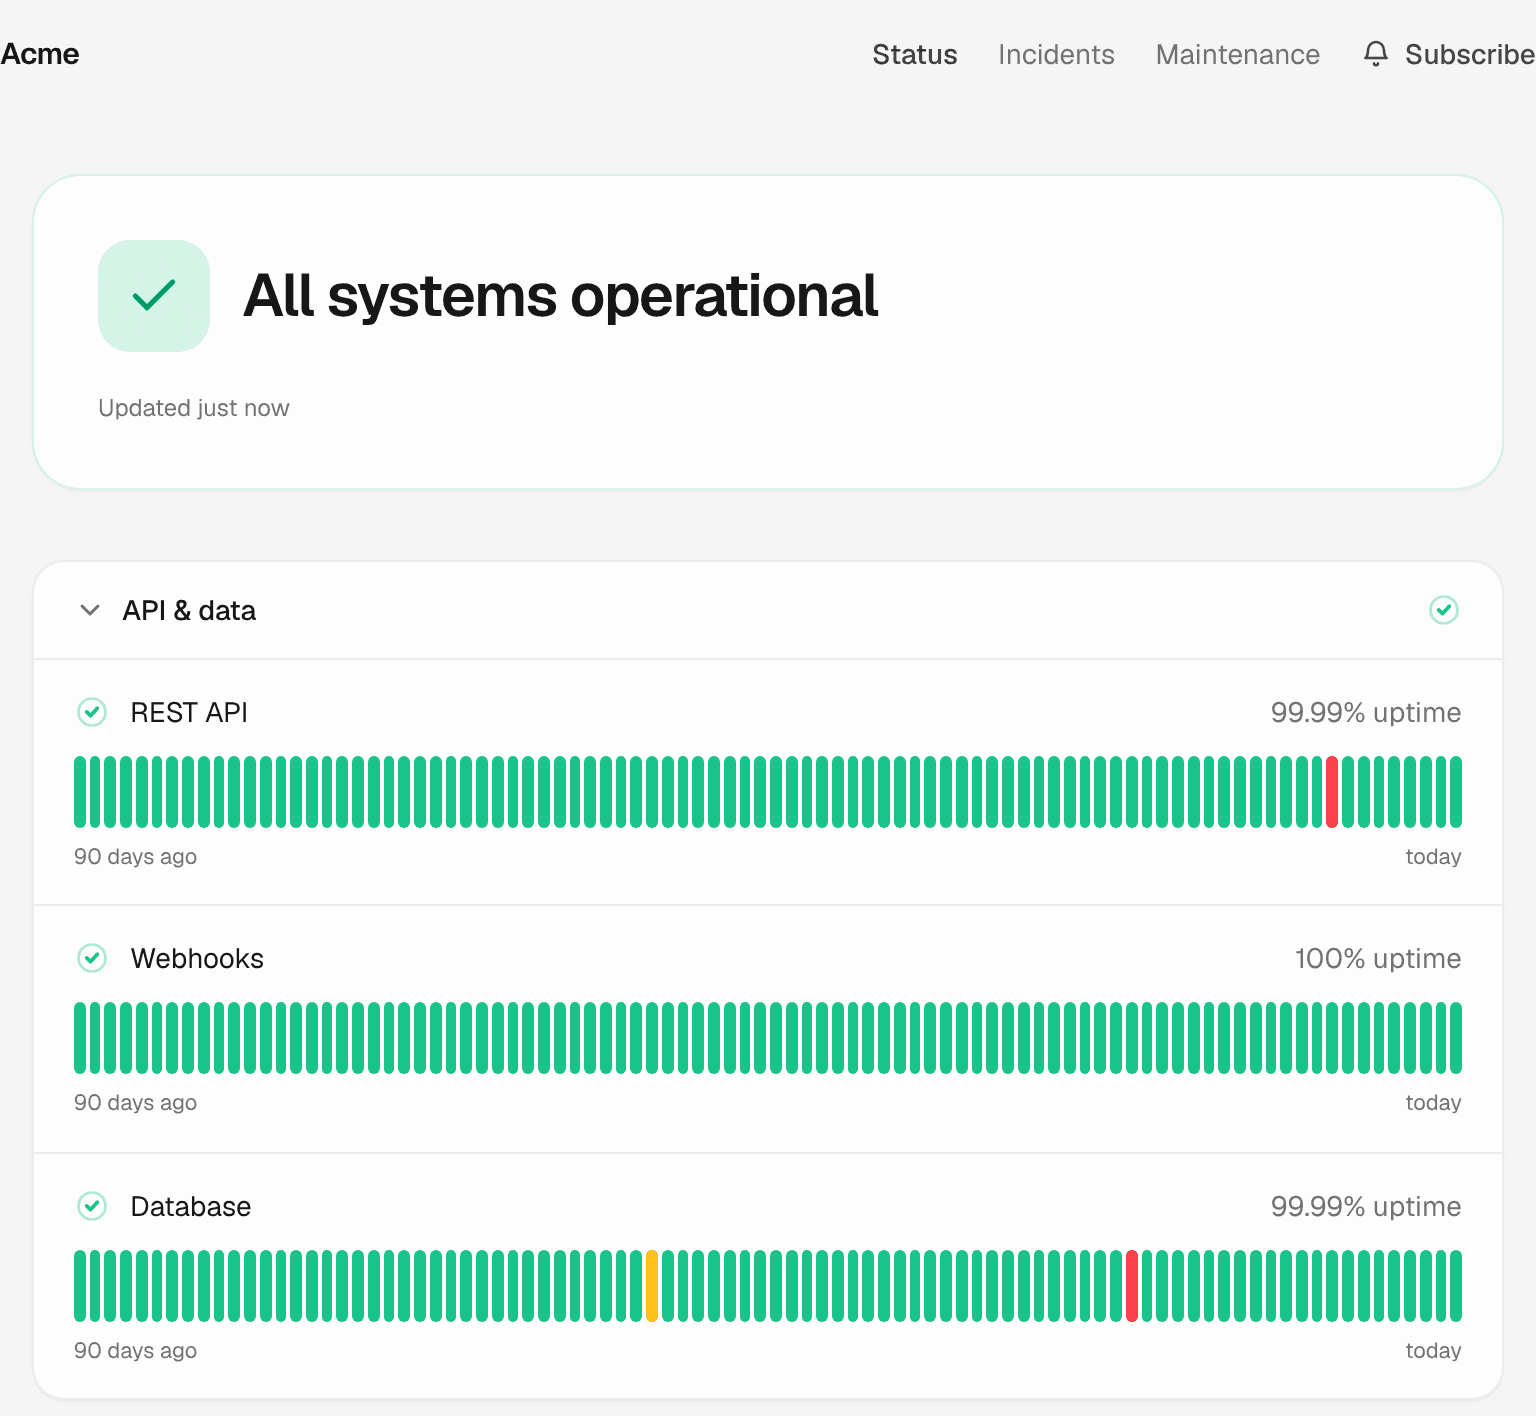Click the REST API service name

click(x=189, y=712)
